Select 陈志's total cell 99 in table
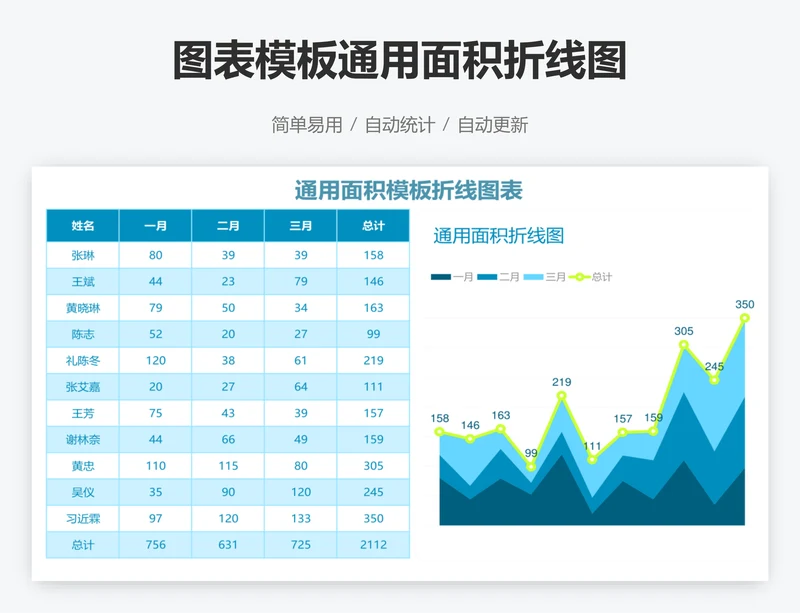Viewport: 800px width, 613px height. (x=373, y=334)
